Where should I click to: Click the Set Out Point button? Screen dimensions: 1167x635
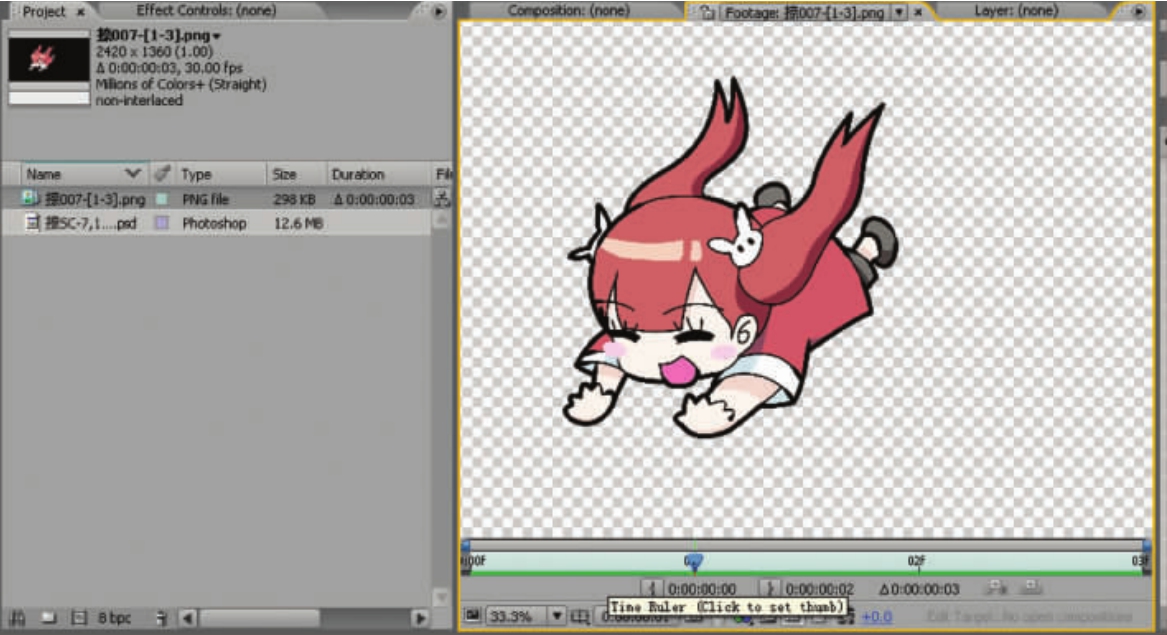770,589
